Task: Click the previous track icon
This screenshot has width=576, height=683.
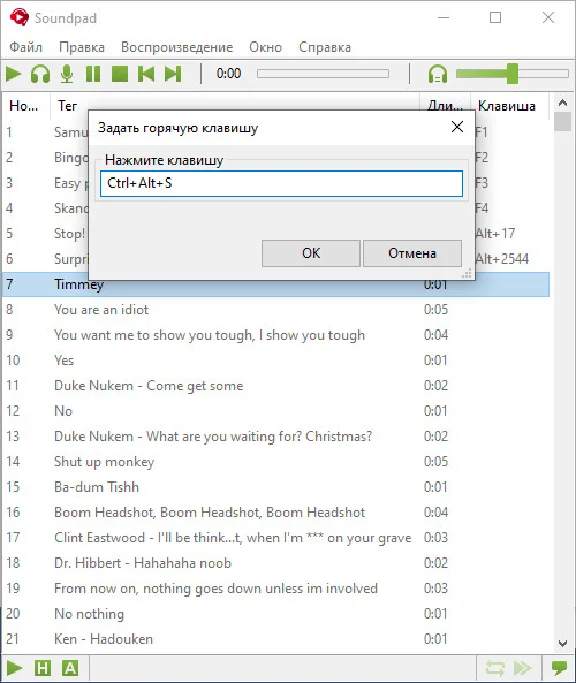Action: coord(146,74)
